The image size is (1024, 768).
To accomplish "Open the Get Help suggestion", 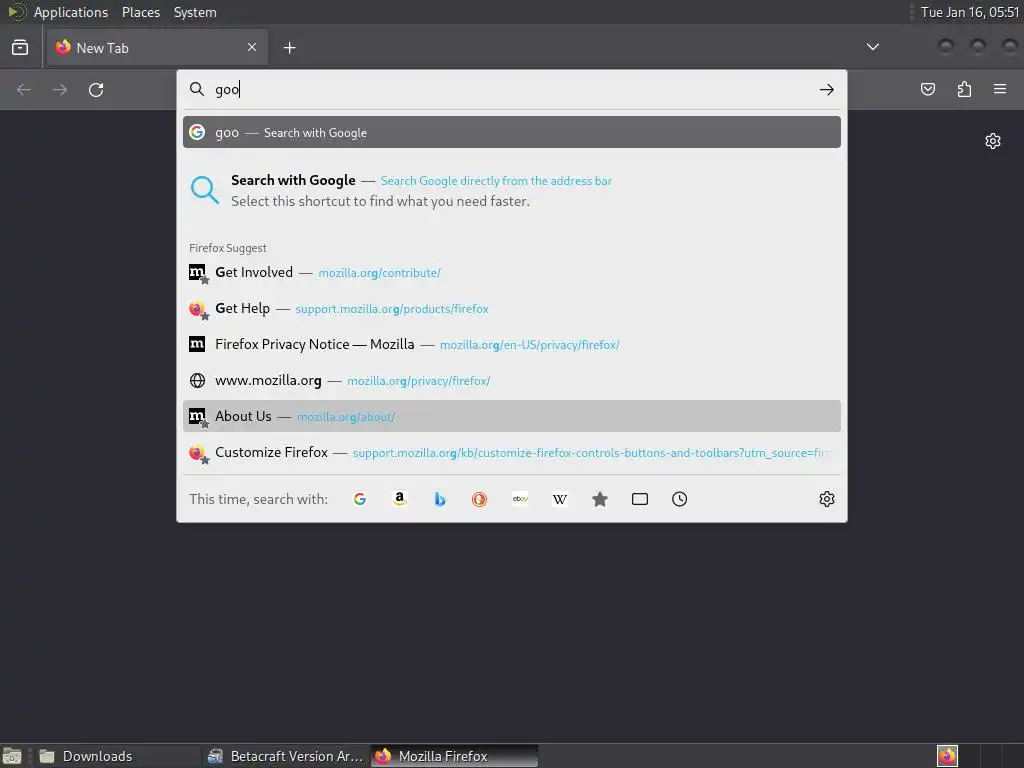I will point(512,308).
